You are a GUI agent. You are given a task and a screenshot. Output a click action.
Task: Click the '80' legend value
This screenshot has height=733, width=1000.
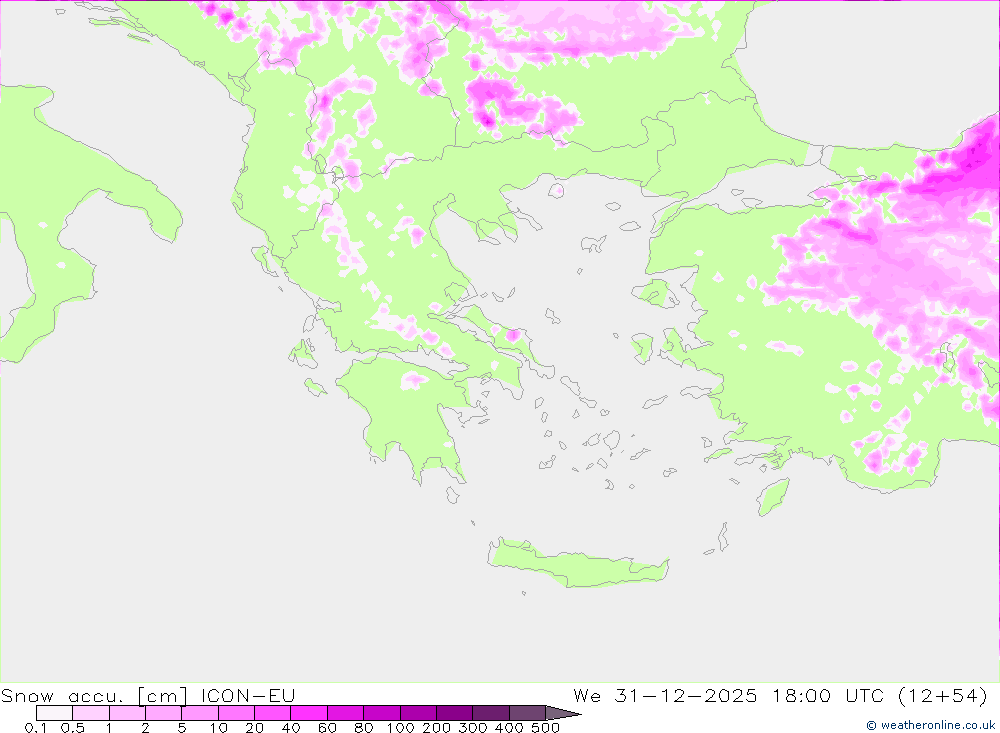point(364,728)
